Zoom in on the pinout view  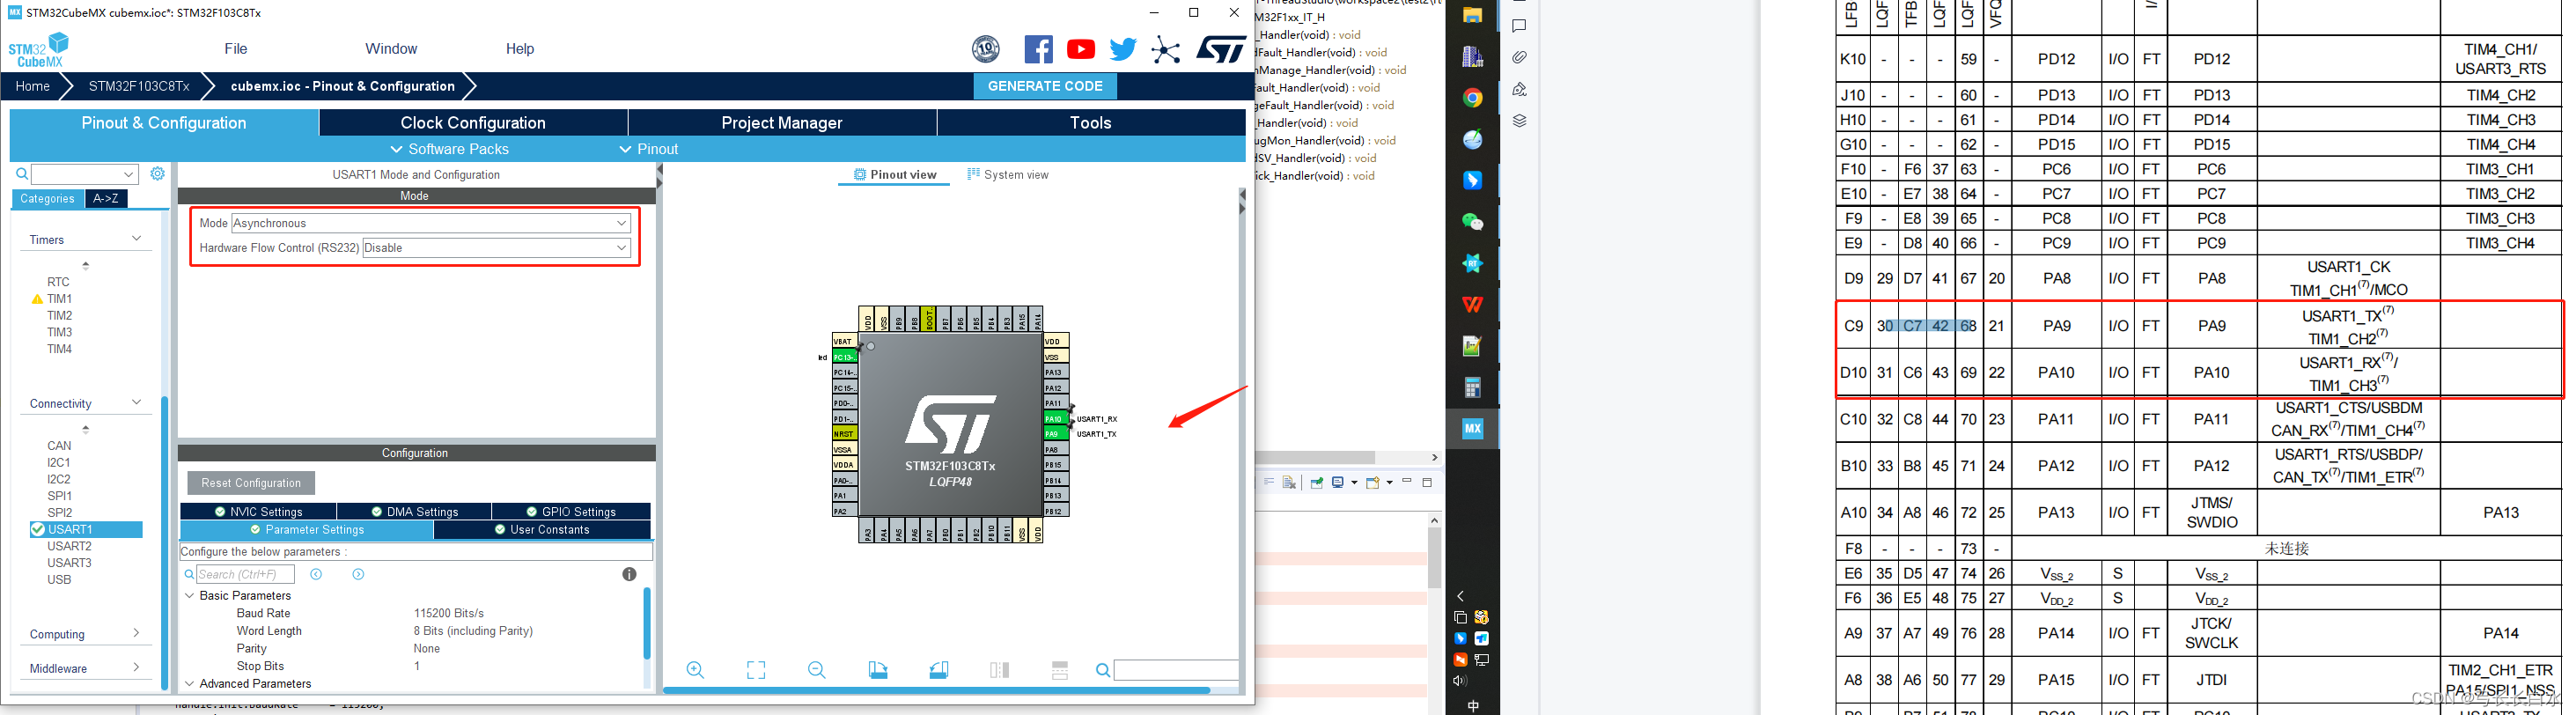pyautogui.click(x=695, y=670)
